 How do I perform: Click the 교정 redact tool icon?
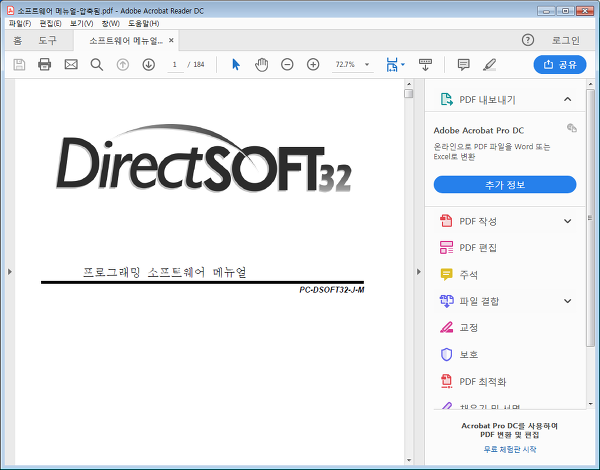[446, 327]
